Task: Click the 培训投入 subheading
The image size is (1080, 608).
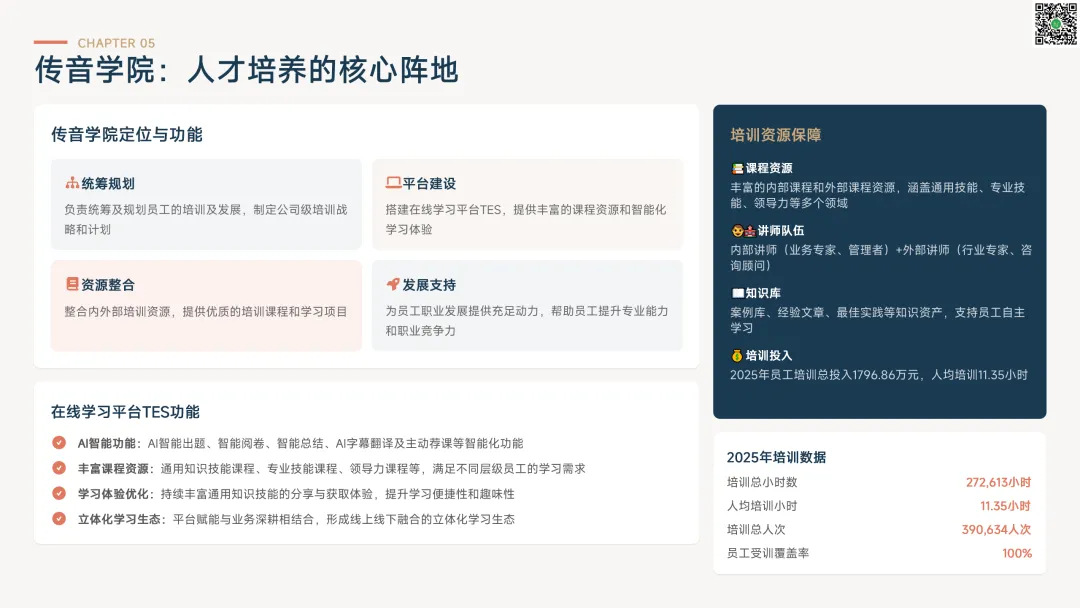Action: 769,356
